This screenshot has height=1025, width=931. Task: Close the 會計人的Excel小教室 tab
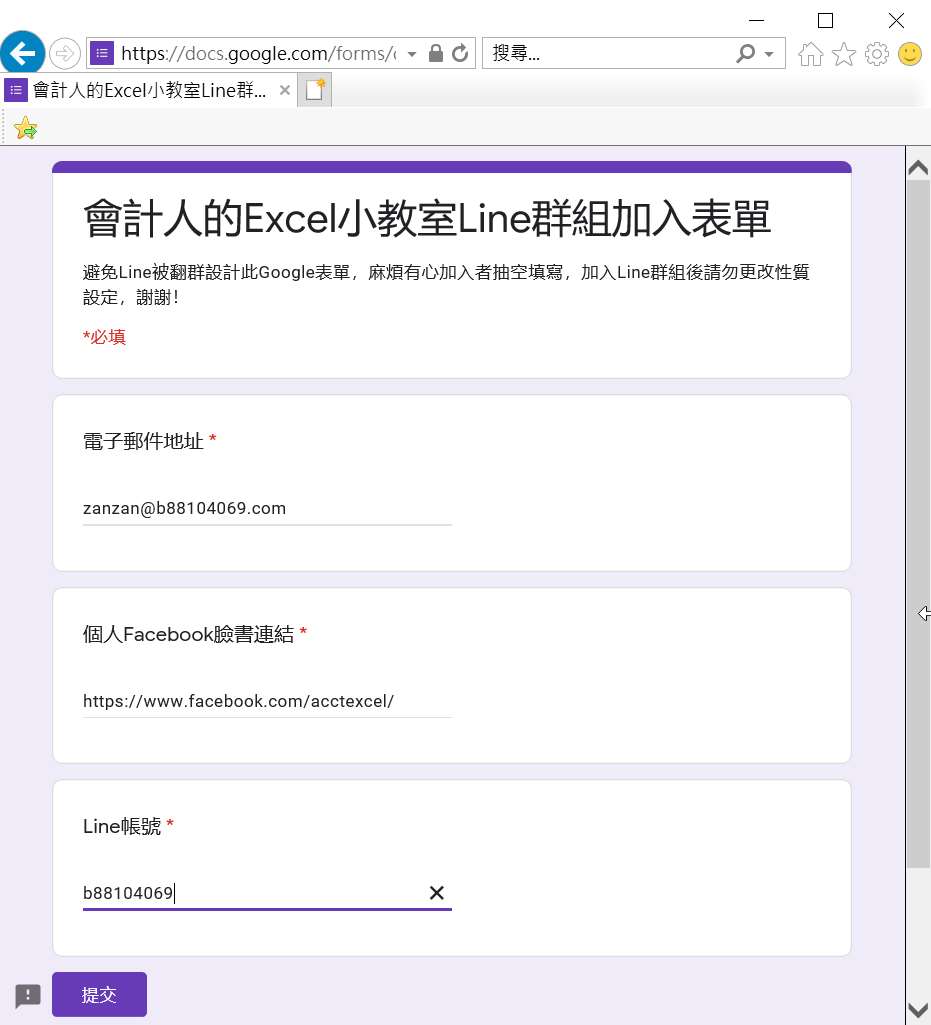point(285,90)
